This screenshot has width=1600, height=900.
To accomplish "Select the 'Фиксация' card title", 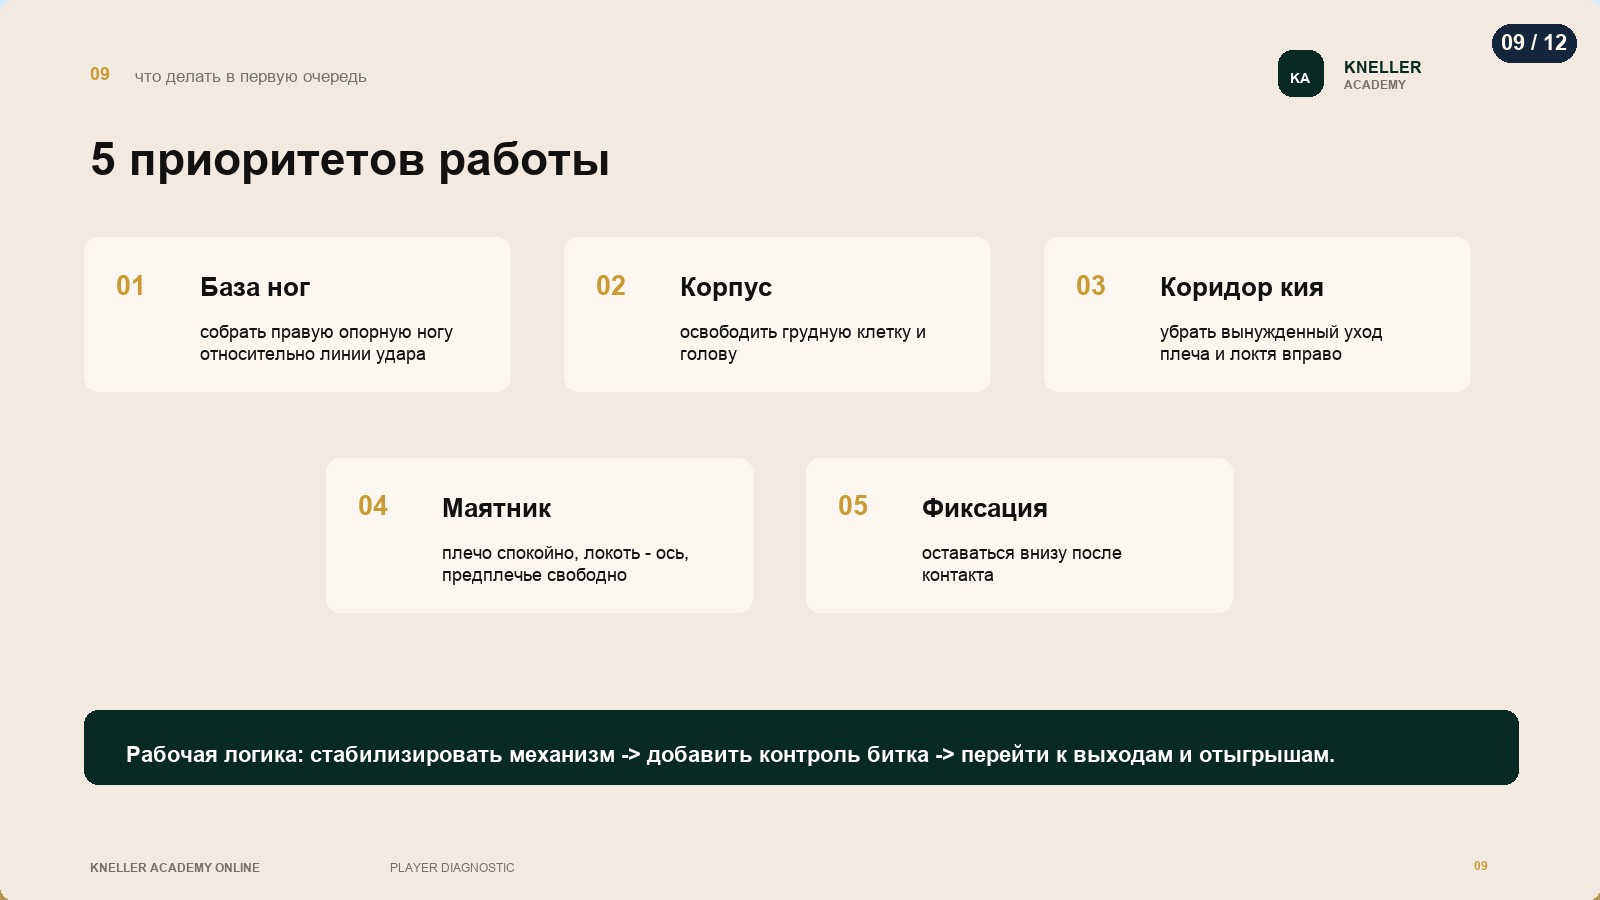I will coord(984,508).
